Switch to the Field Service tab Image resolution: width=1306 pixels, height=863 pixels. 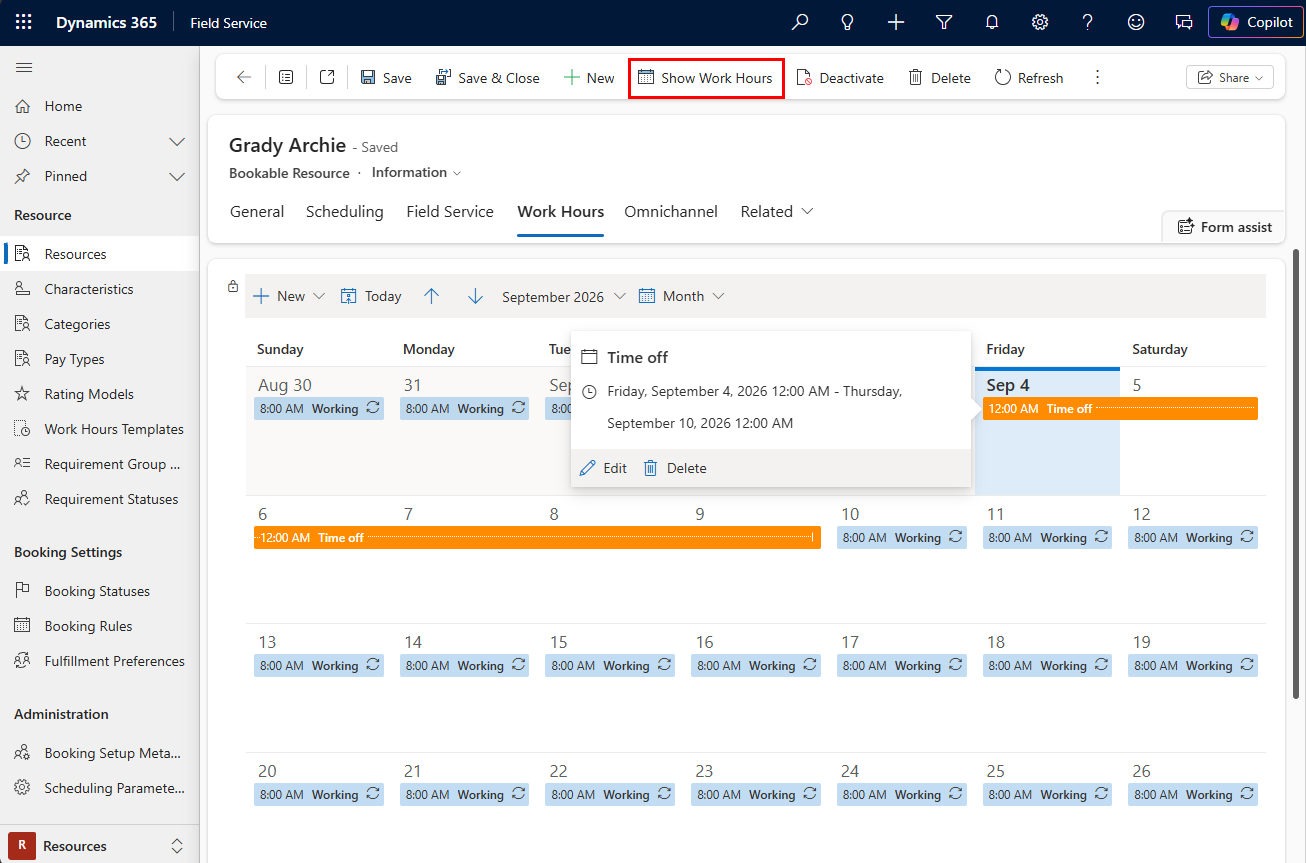[450, 211]
